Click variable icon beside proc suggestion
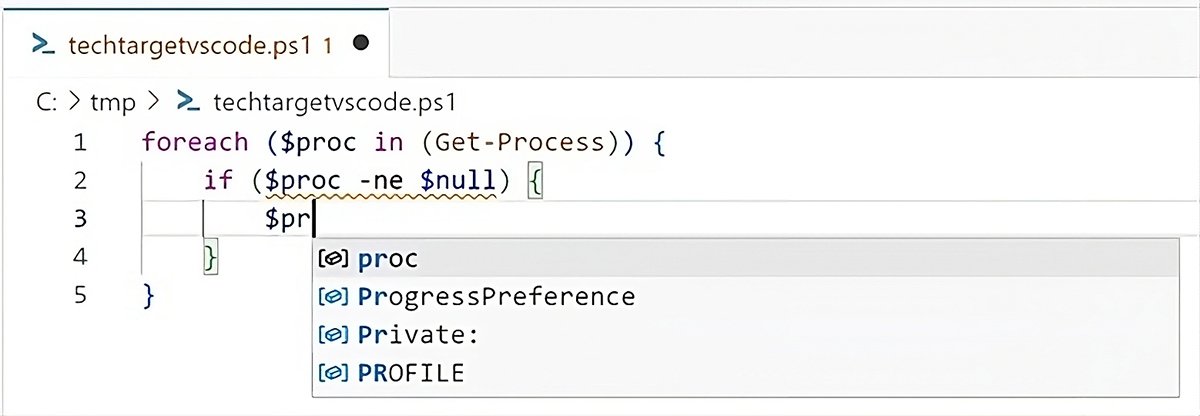The width and height of the screenshot is (1200, 416). 332,259
